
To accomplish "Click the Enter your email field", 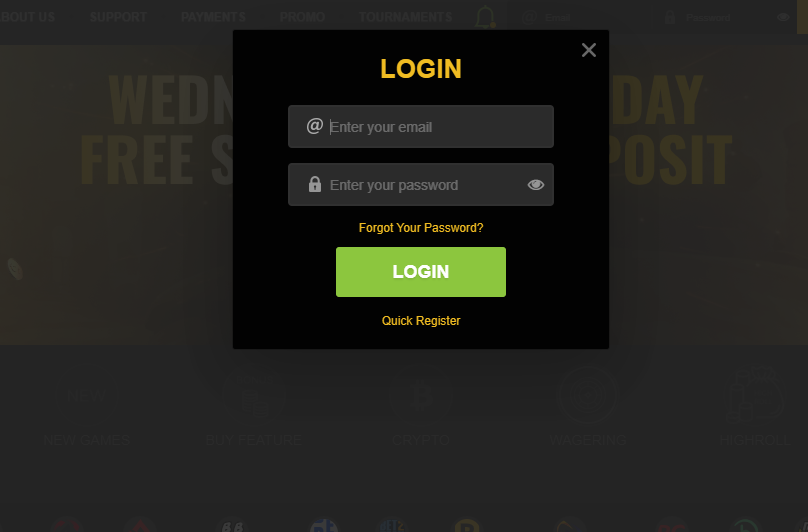I will (x=420, y=127).
